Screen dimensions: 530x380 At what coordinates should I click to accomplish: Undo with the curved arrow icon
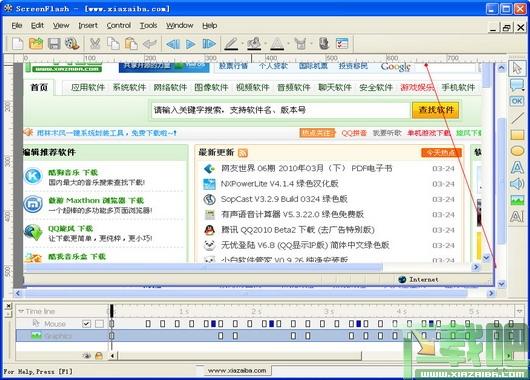click(x=149, y=44)
